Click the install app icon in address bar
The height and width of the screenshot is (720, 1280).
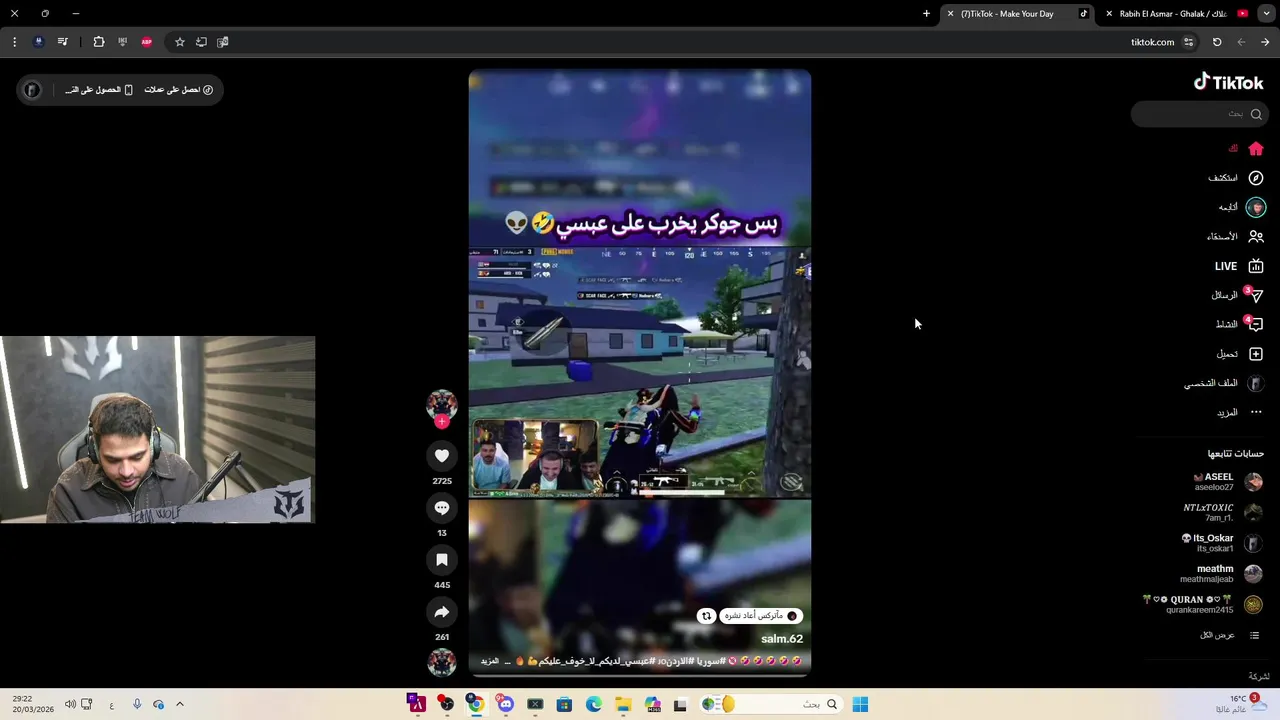[201, 42]
